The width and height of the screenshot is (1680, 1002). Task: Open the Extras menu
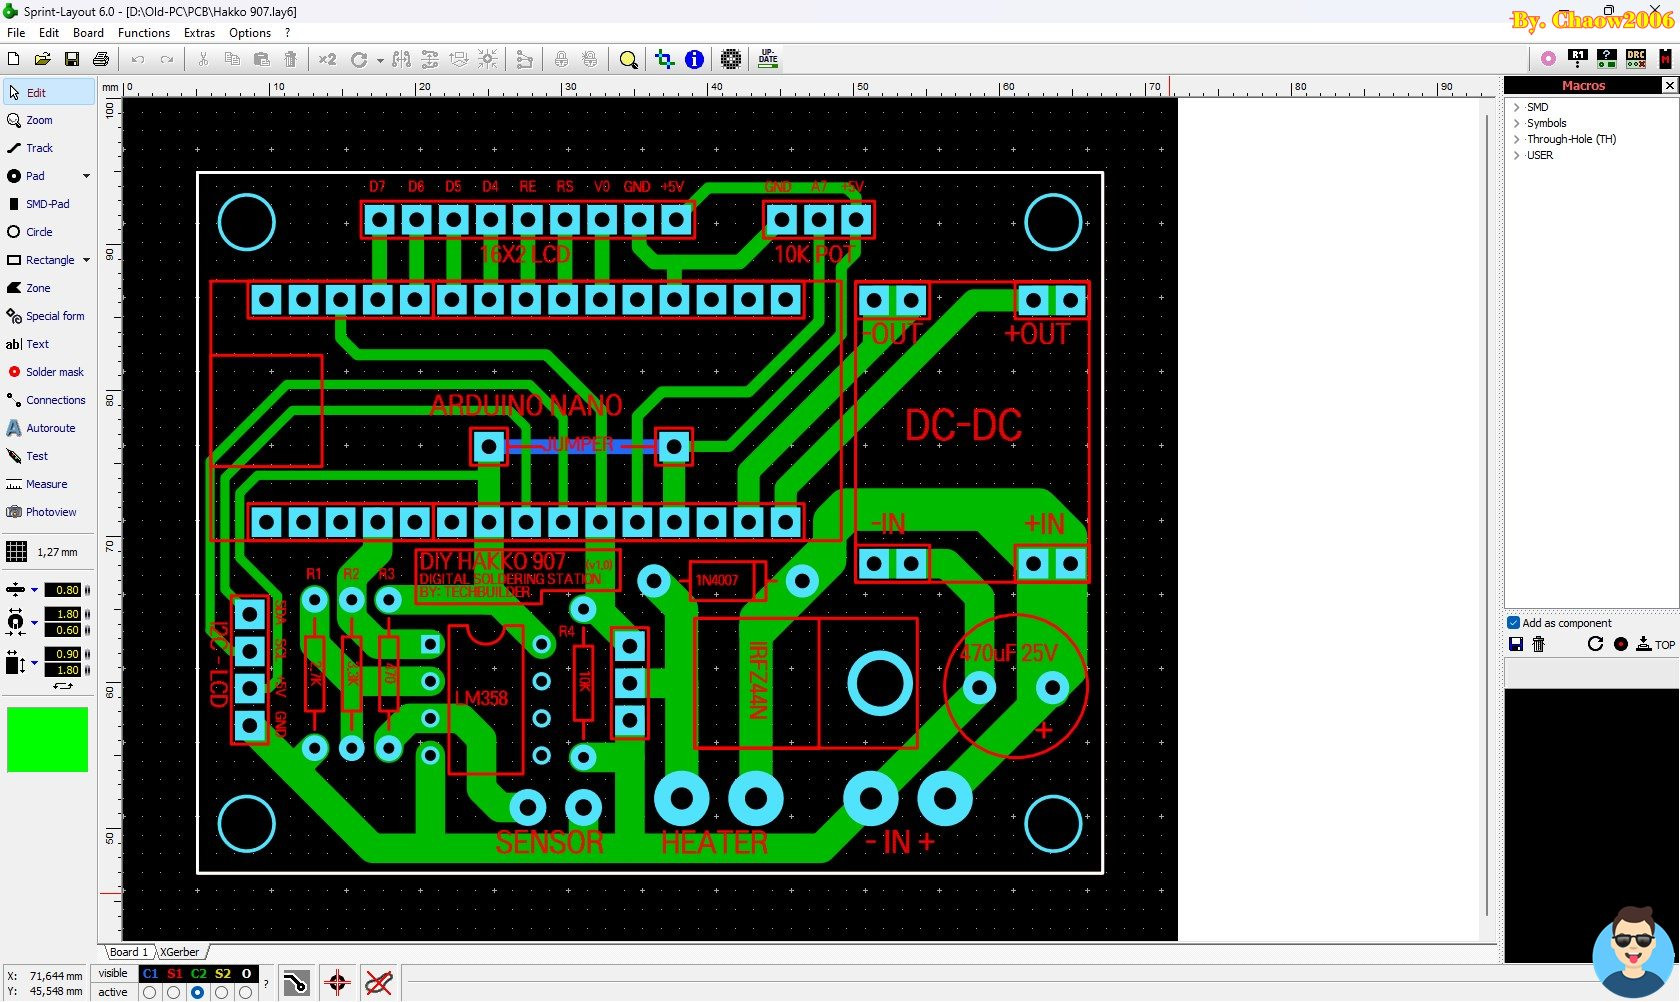tap(199, 33)
